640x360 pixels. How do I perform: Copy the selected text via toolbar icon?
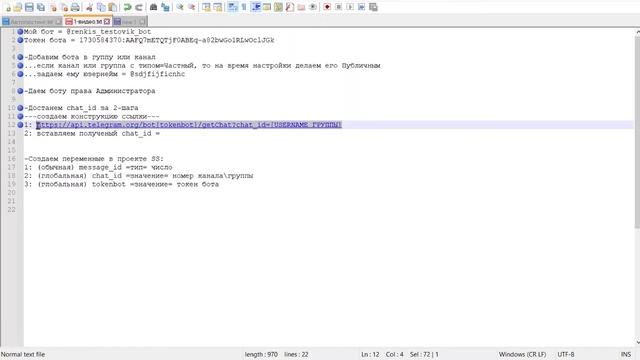(101, 7)
